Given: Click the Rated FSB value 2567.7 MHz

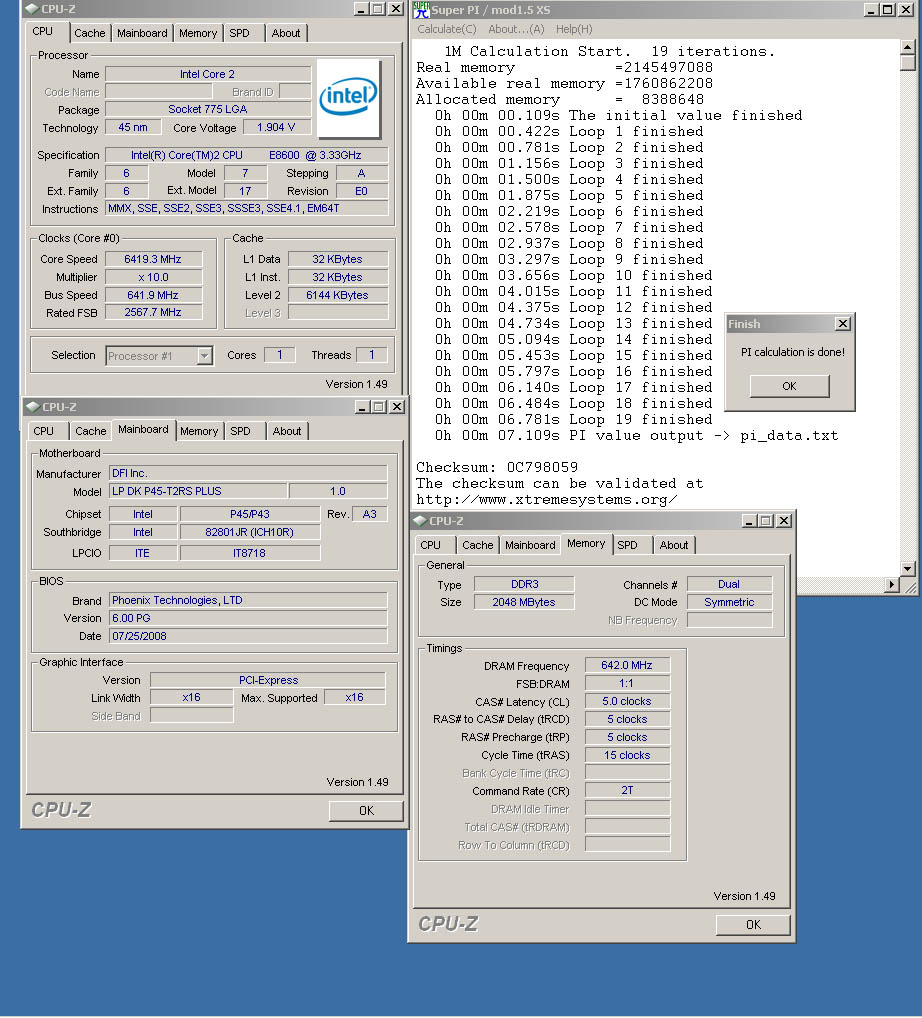Looking at the screenshot, I should (153, 312).
